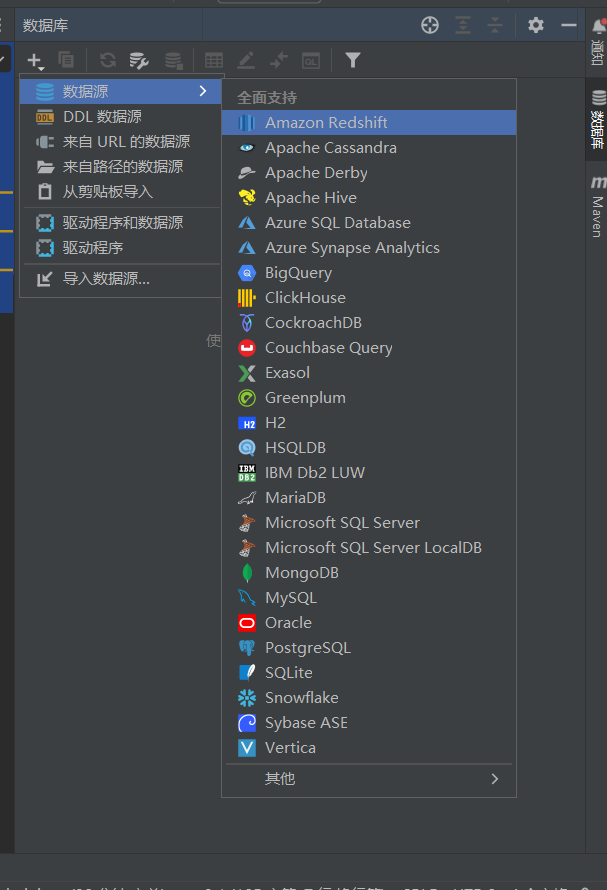
Task: Select MySQL from data source list
Action: [x=290, y=598]
